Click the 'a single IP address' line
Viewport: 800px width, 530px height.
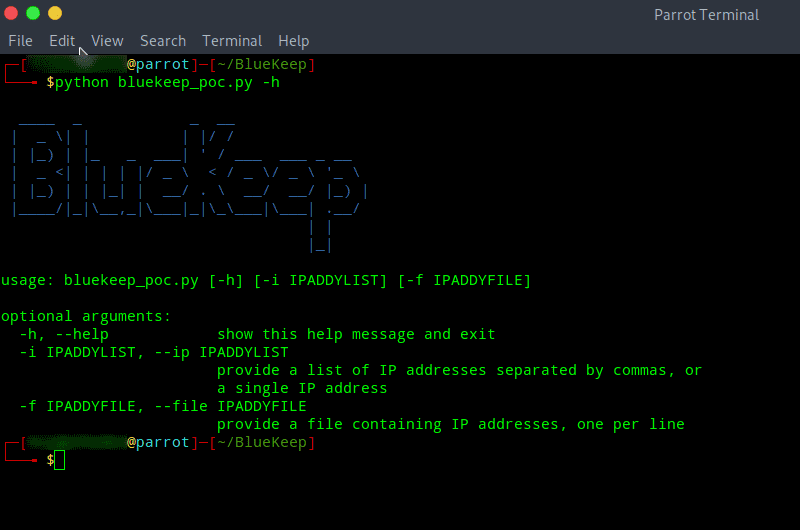click(302, 388)
